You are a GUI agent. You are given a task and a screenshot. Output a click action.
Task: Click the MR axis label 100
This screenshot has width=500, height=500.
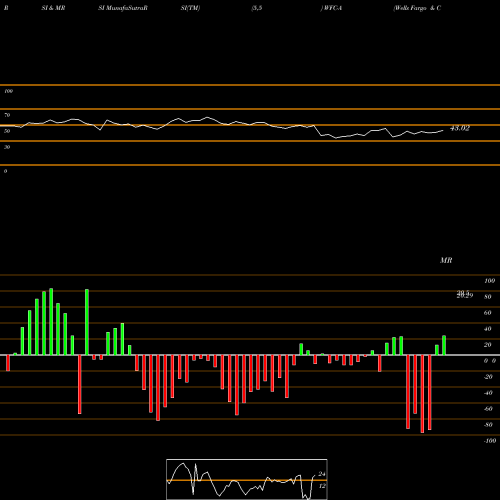(x=489, y=281)
